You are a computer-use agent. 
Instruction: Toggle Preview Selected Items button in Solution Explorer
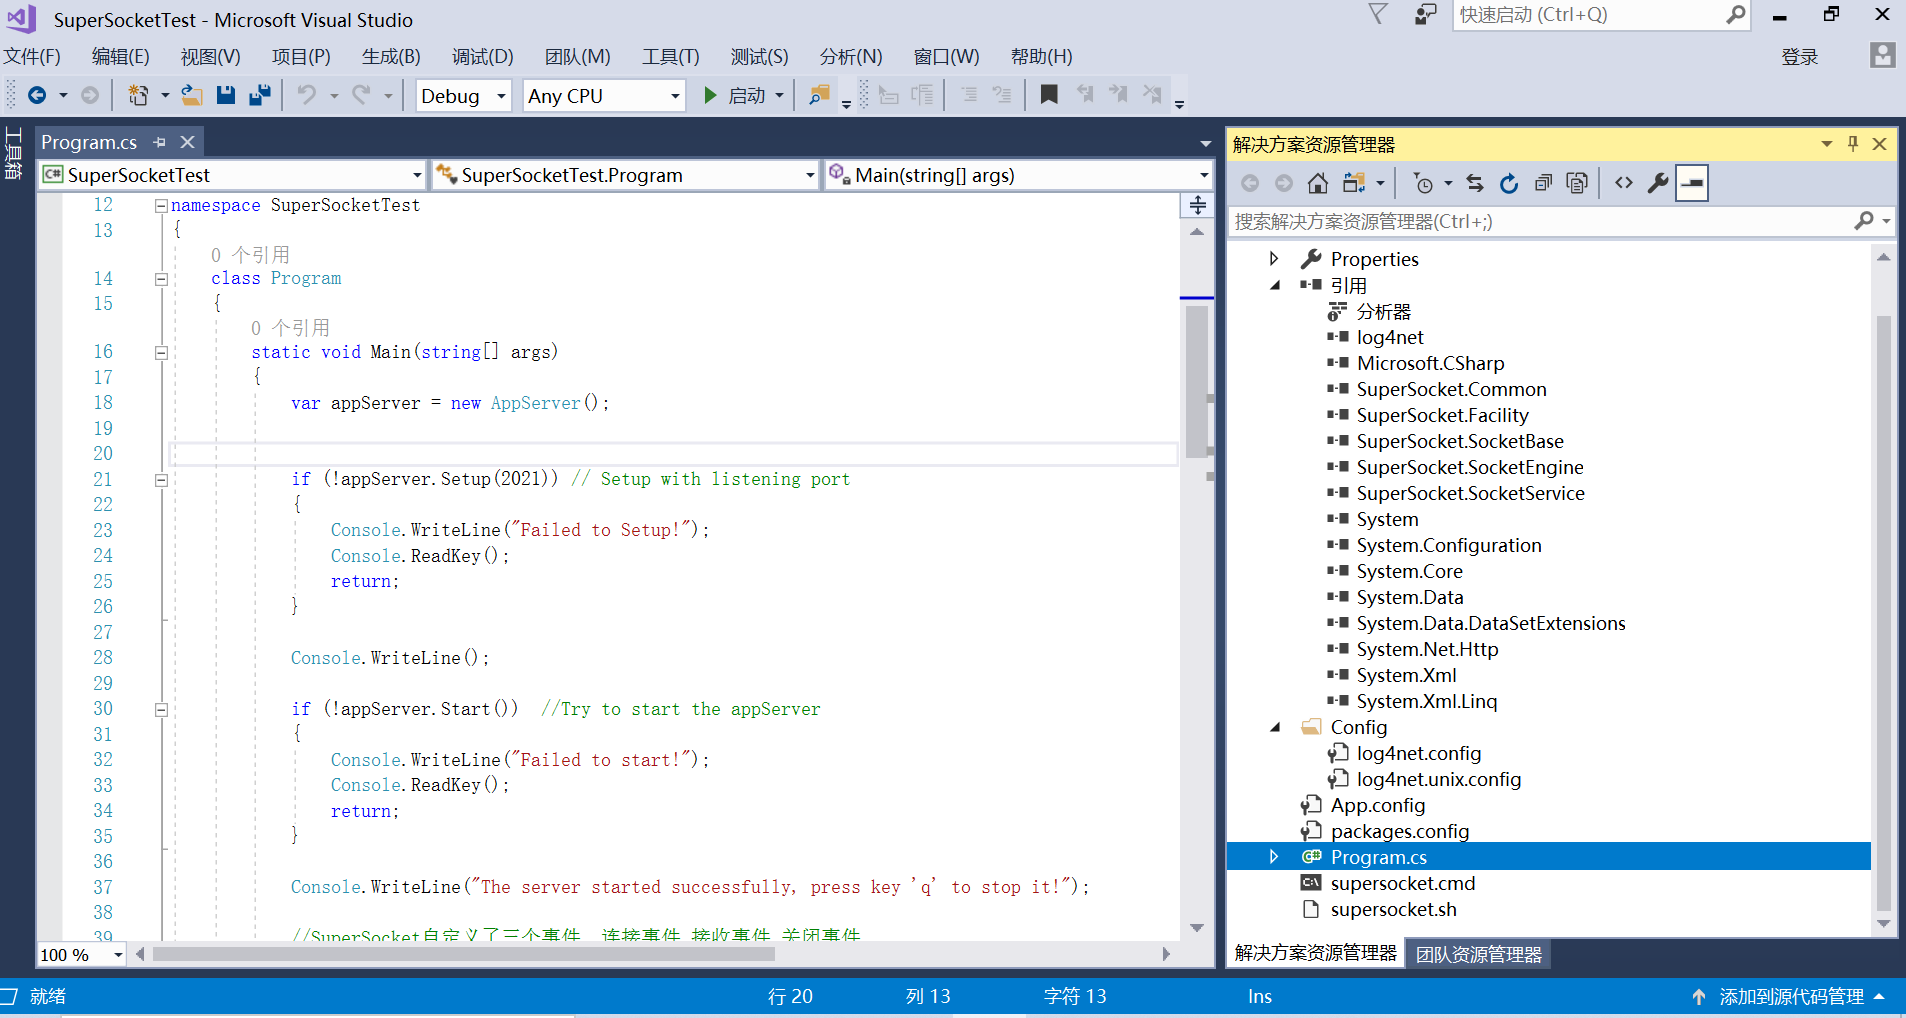pyautogui.click(x=1692, y=183)
